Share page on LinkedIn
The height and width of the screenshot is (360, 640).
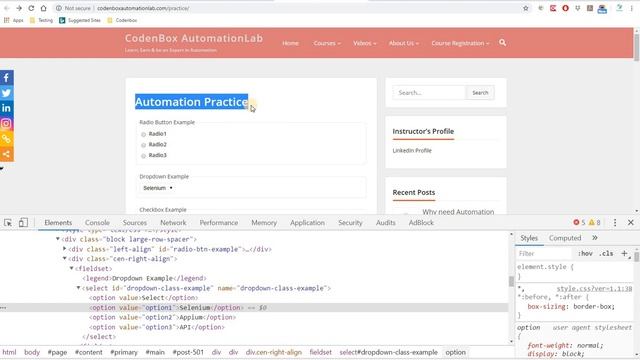pyautogui.click(x=7, y=108)
